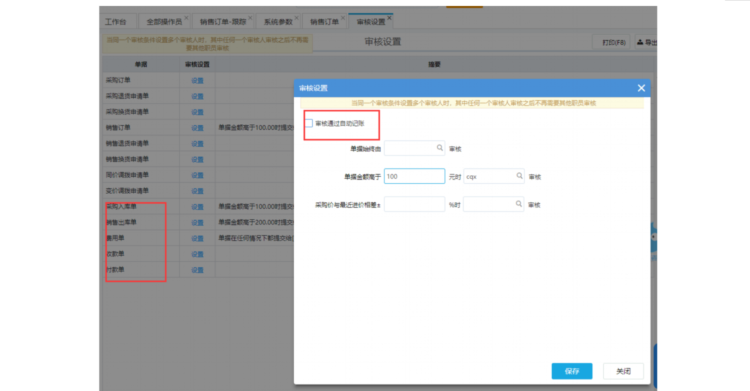Open 设置 link for 采购入库单 row
The width and height of the screenshot is (750, 391).
point(198,207)
